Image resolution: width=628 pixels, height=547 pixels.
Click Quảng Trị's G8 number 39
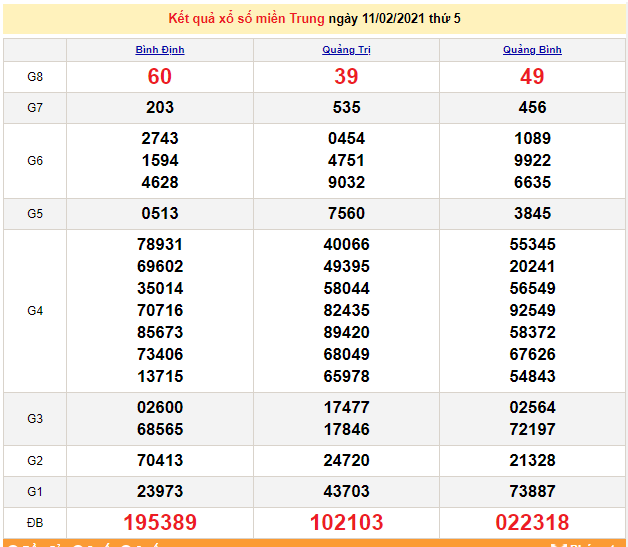[x=346, y=77]
